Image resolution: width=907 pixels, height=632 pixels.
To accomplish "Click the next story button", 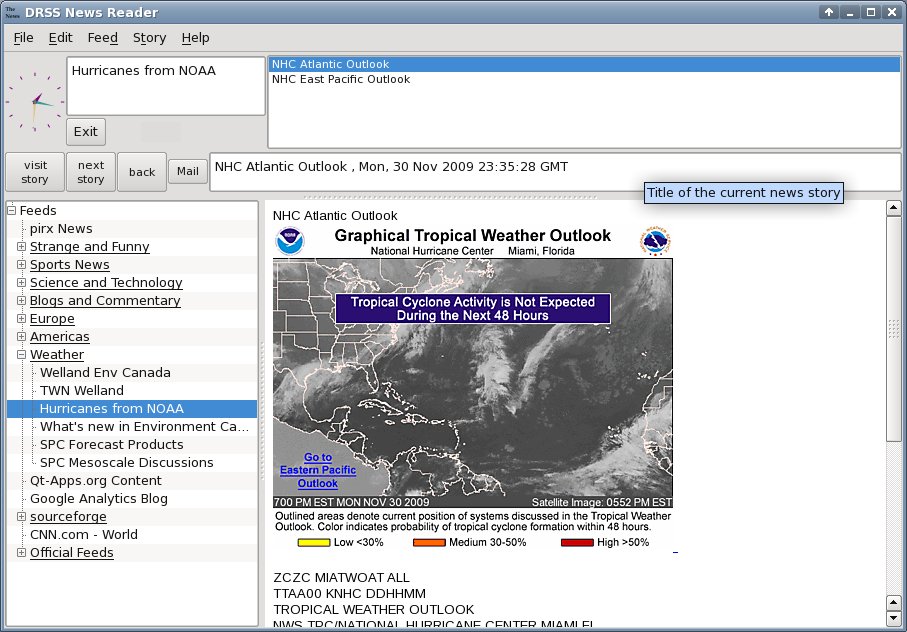I will 91,172.
